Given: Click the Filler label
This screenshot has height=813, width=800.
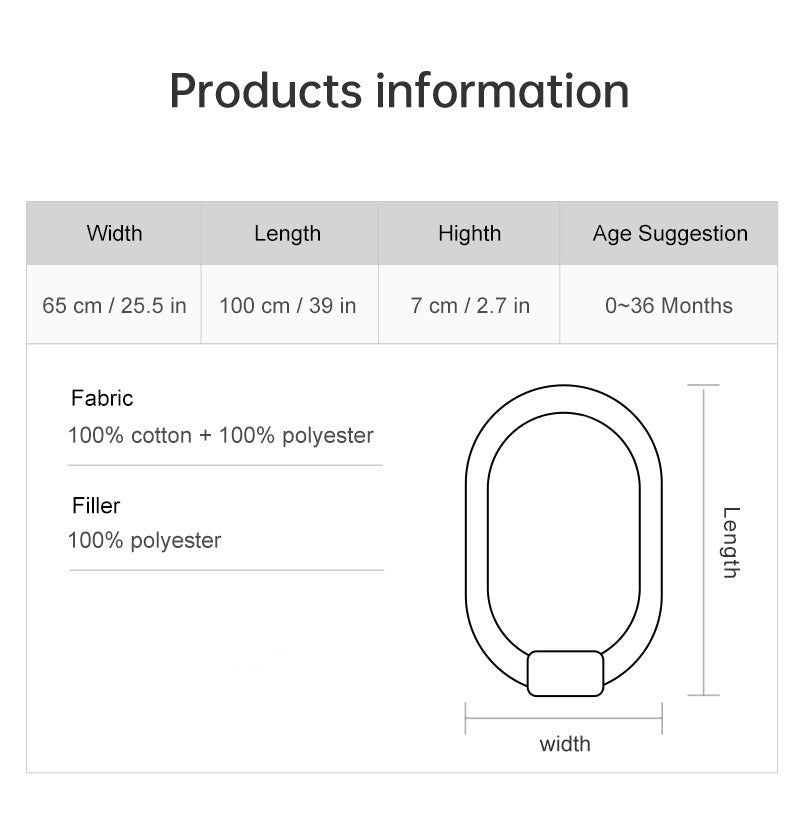Looking at the screenshot, I should coord(96,506).
